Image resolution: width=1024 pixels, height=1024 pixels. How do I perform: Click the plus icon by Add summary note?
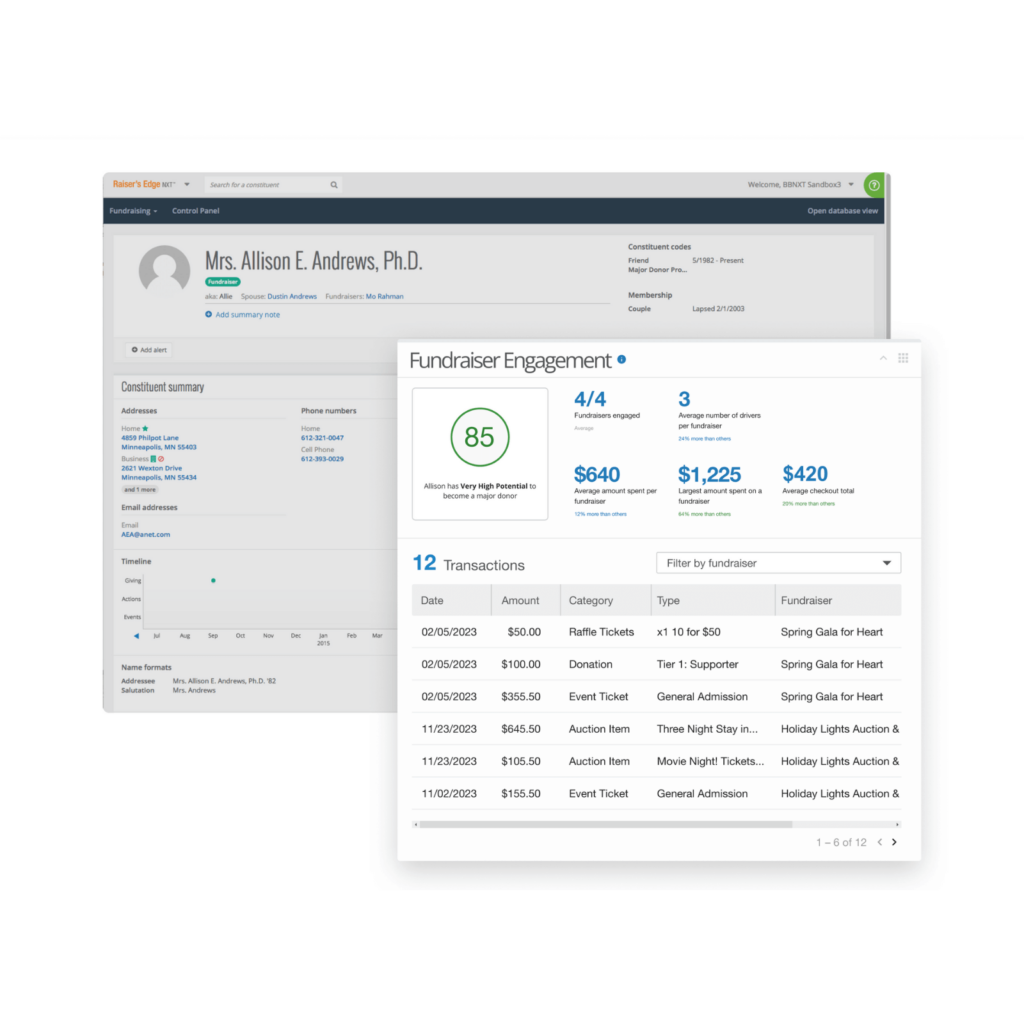click(x=208, y=314)
